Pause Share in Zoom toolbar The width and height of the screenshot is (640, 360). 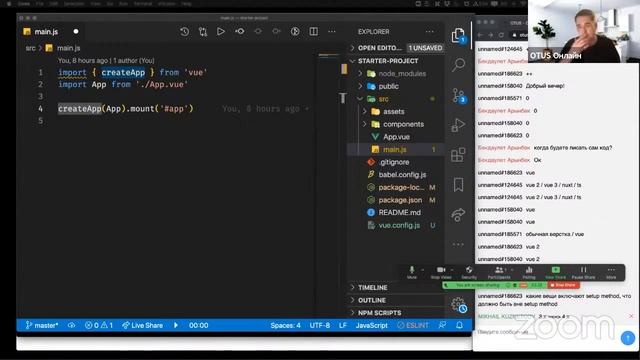pyautogui.click(x=583, y=272)
